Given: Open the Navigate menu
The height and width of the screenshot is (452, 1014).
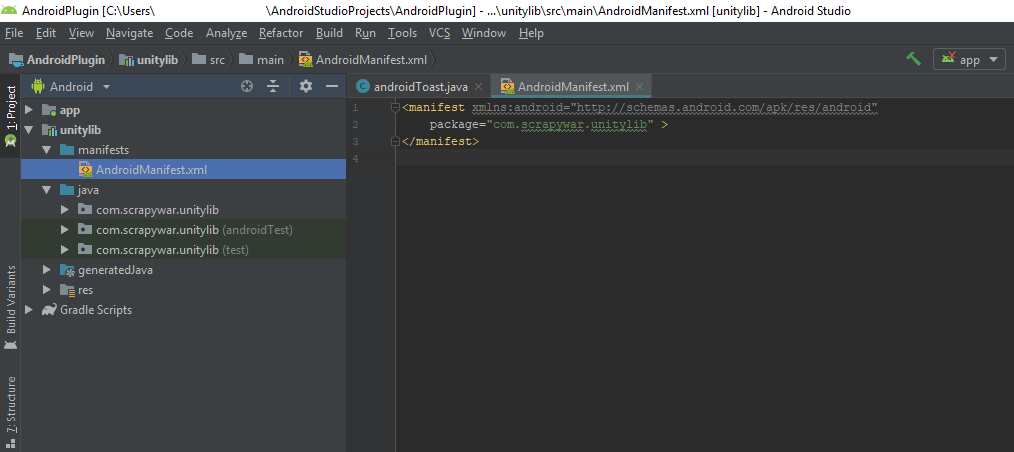Looking at the screenshot, I should click(129, 33).
